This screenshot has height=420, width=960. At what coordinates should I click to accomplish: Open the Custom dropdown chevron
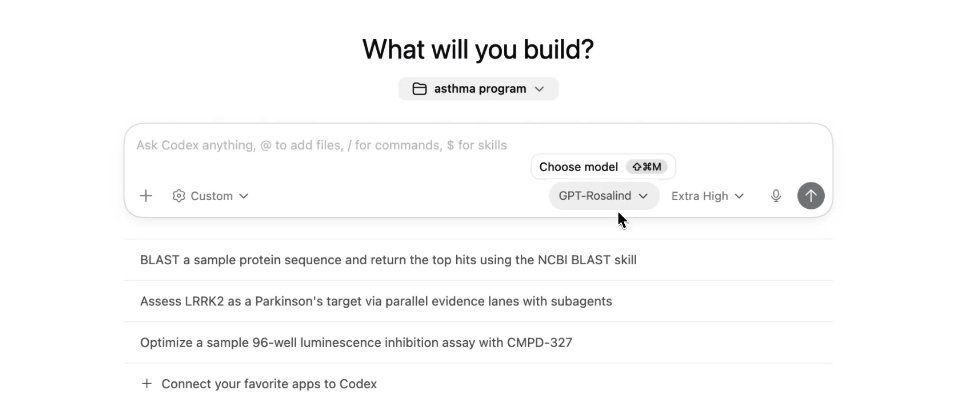tap(244, 196)
